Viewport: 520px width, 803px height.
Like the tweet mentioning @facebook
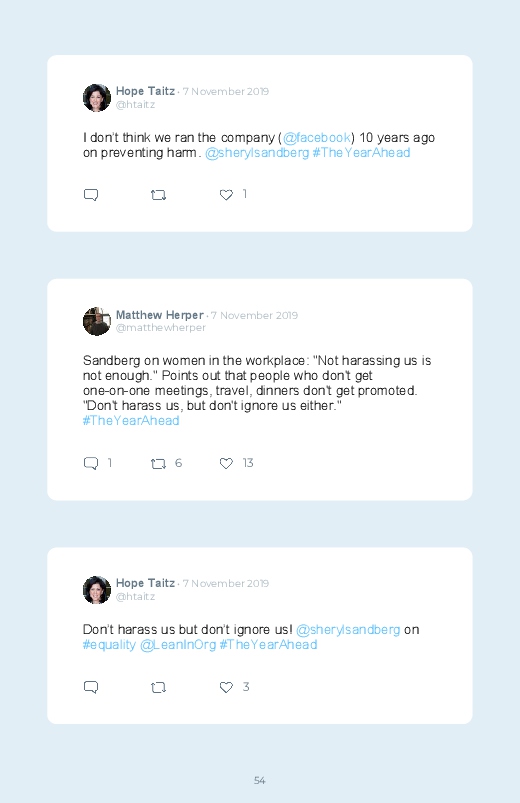(x=226, y=195)
